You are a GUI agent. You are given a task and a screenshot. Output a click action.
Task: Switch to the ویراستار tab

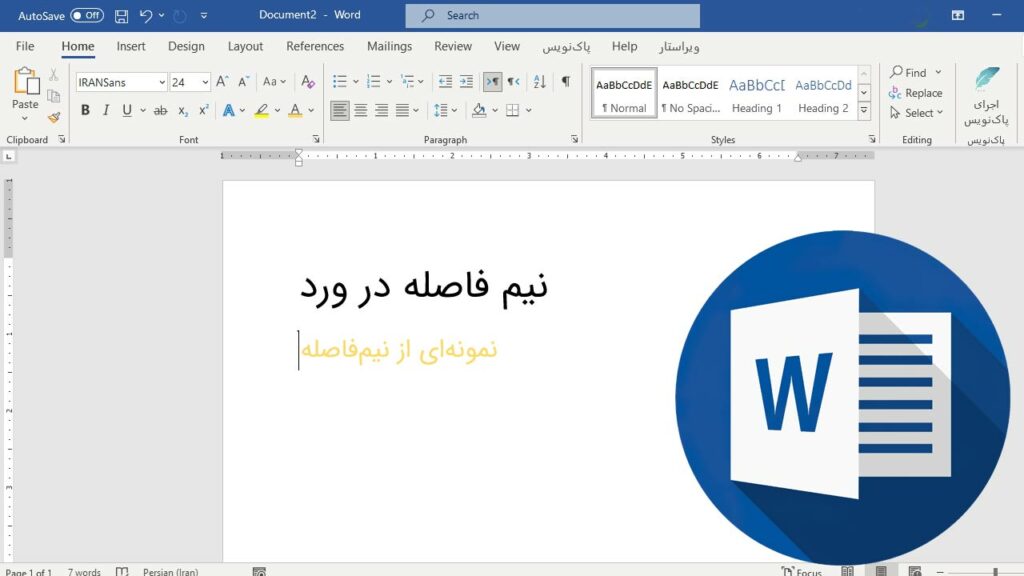pos(679,46)
